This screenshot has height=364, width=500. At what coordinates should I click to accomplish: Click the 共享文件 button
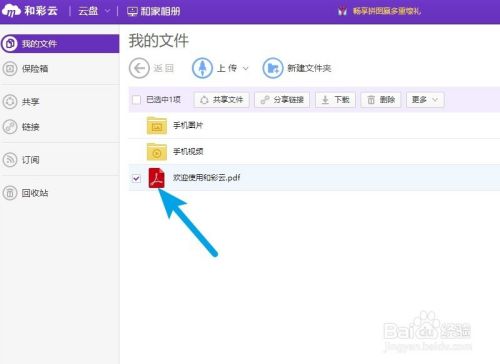(221, 100)
